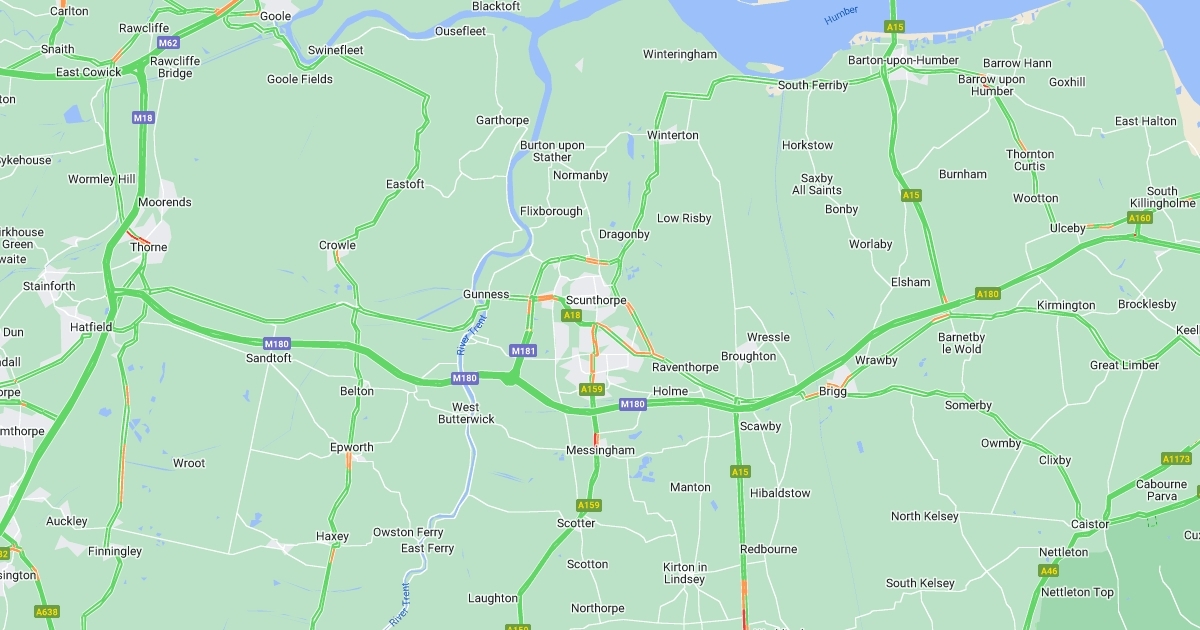Select the Scunthorpe town label

596,300
